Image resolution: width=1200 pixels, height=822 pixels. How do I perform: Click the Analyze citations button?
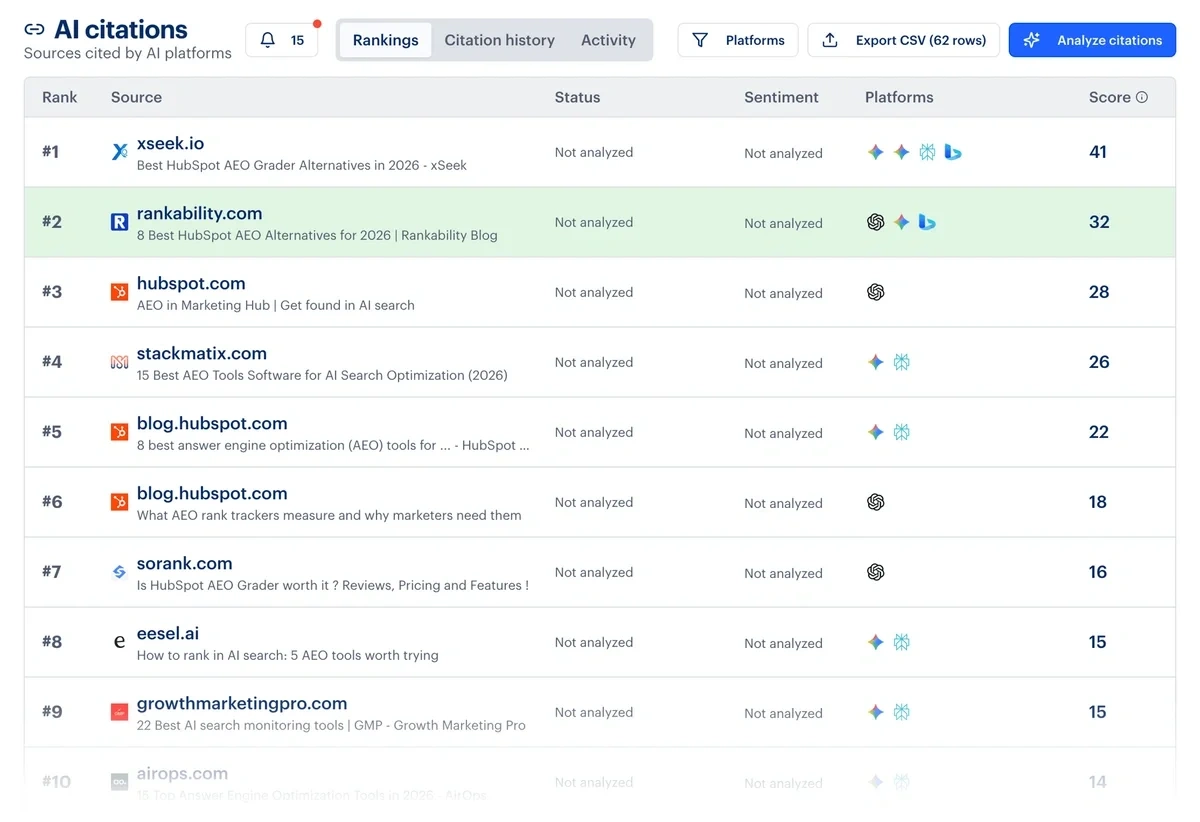[x=1092, y=40]
